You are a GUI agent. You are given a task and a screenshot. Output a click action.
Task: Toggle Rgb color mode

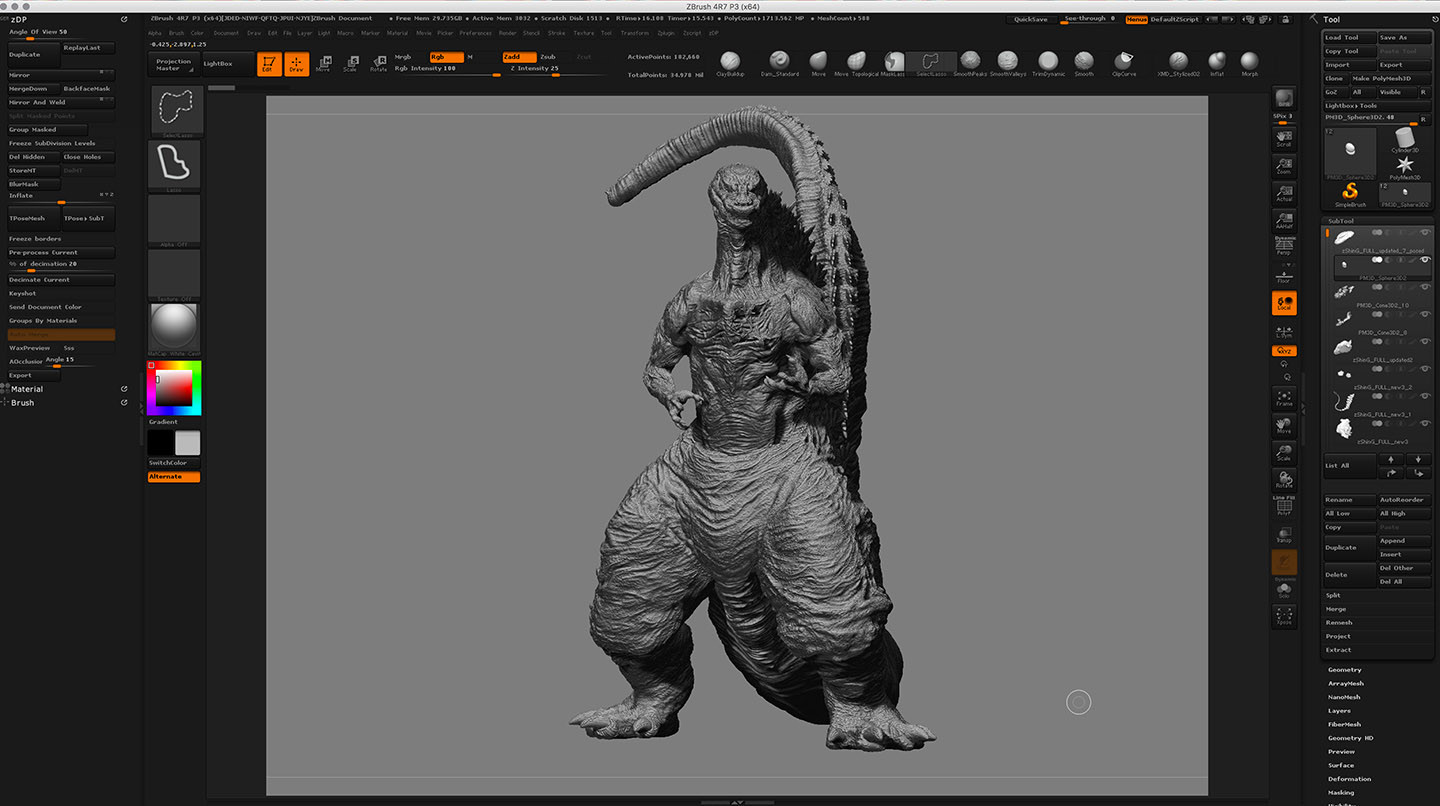point(446,57)
